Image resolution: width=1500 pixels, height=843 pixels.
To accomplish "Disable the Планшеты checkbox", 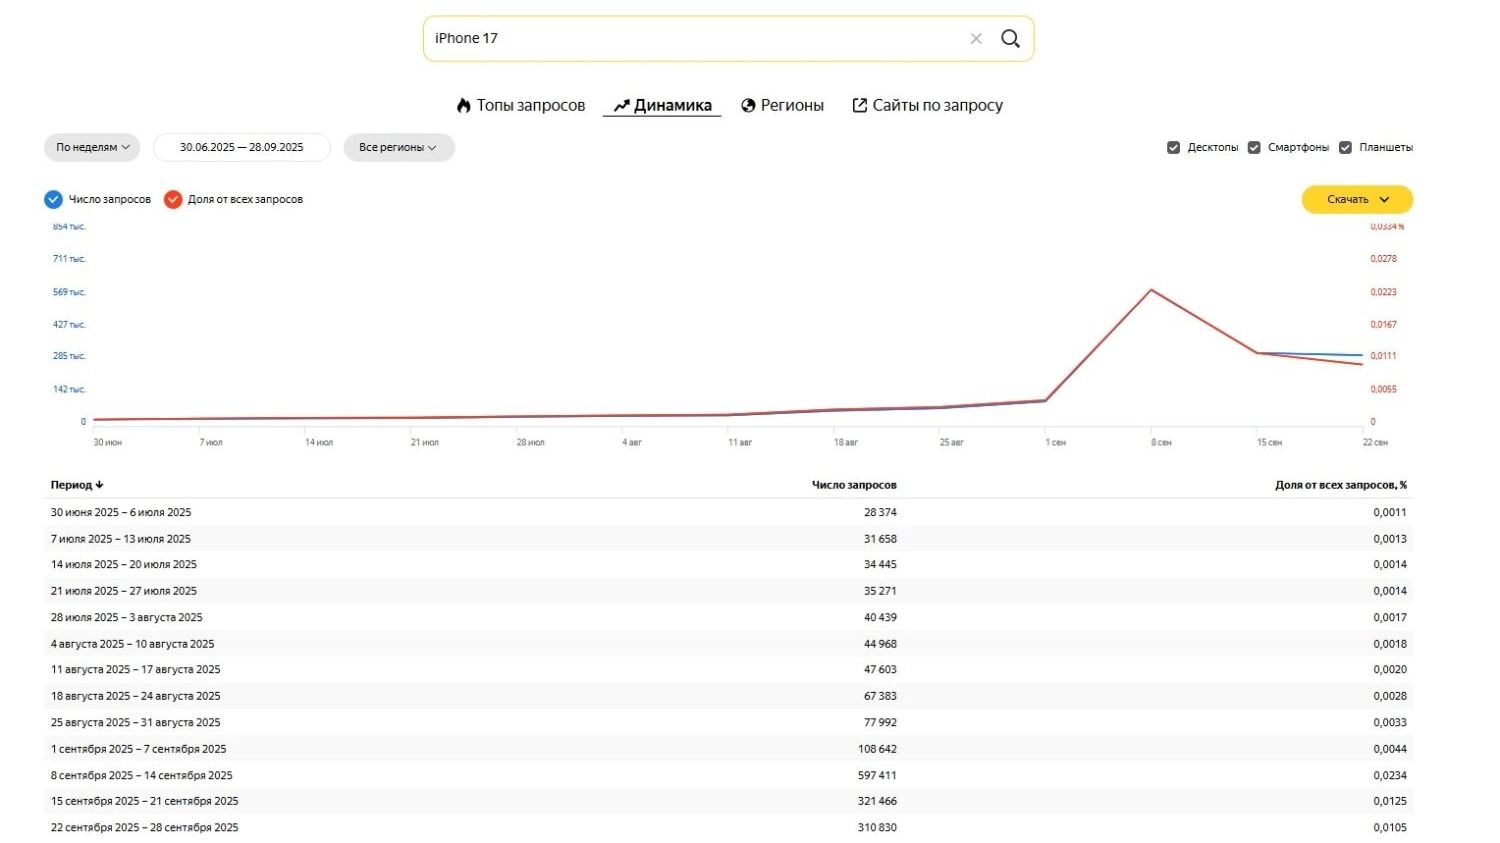I will click(x=1345, y=148).
